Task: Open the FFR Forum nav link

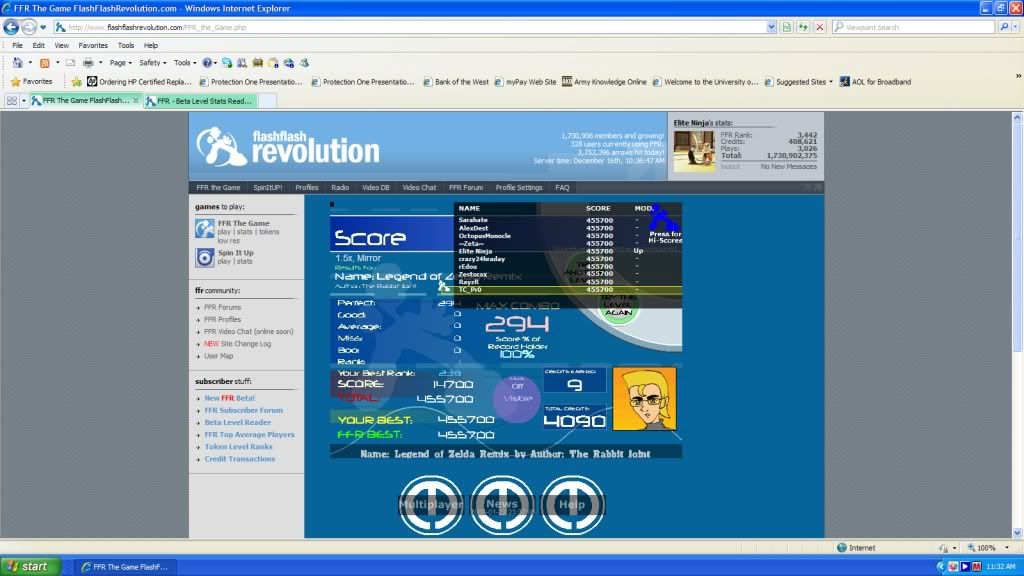Action: [x=465, y=187]
